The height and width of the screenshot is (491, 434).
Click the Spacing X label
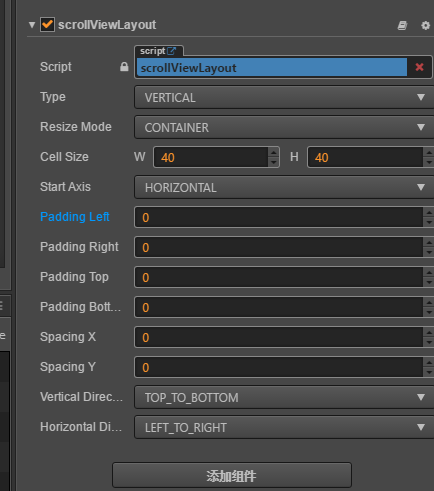(68, 337)
